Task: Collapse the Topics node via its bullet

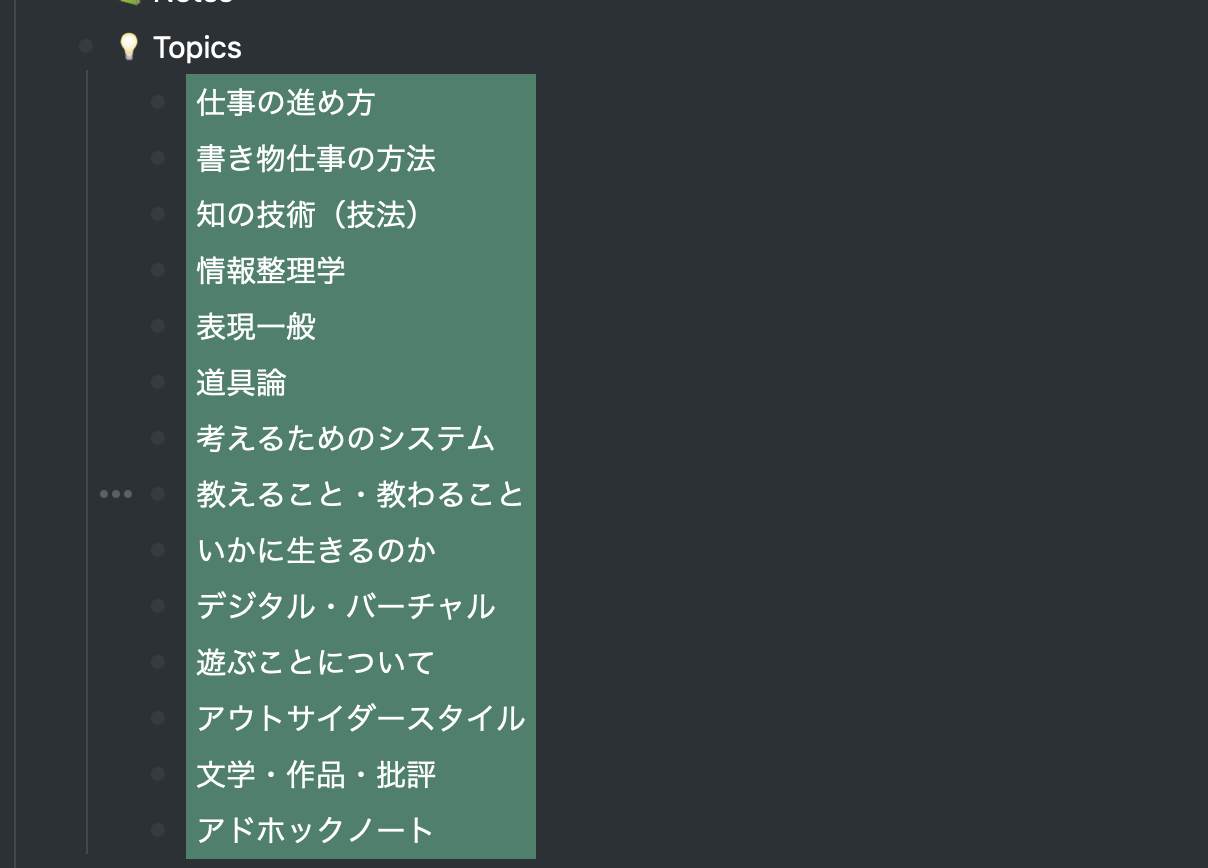Action: (88, 47)
